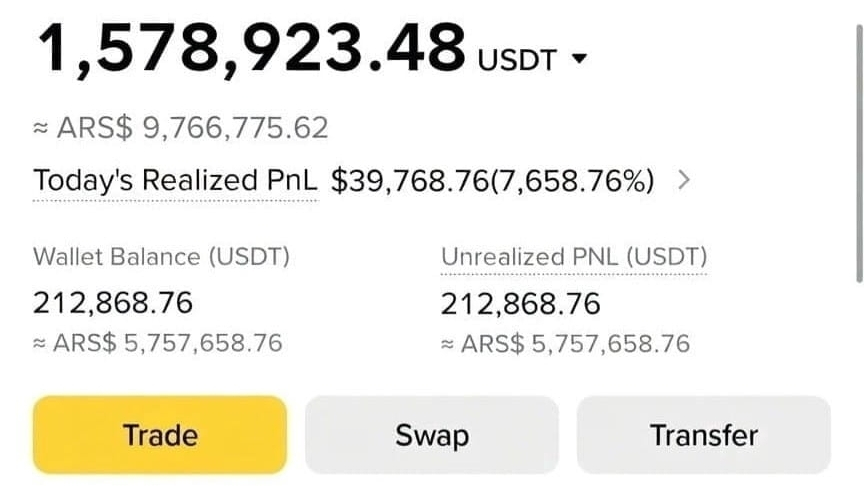Tap the Swap button
This screenshot has width=864, height=486.
(x=431, y=435)
